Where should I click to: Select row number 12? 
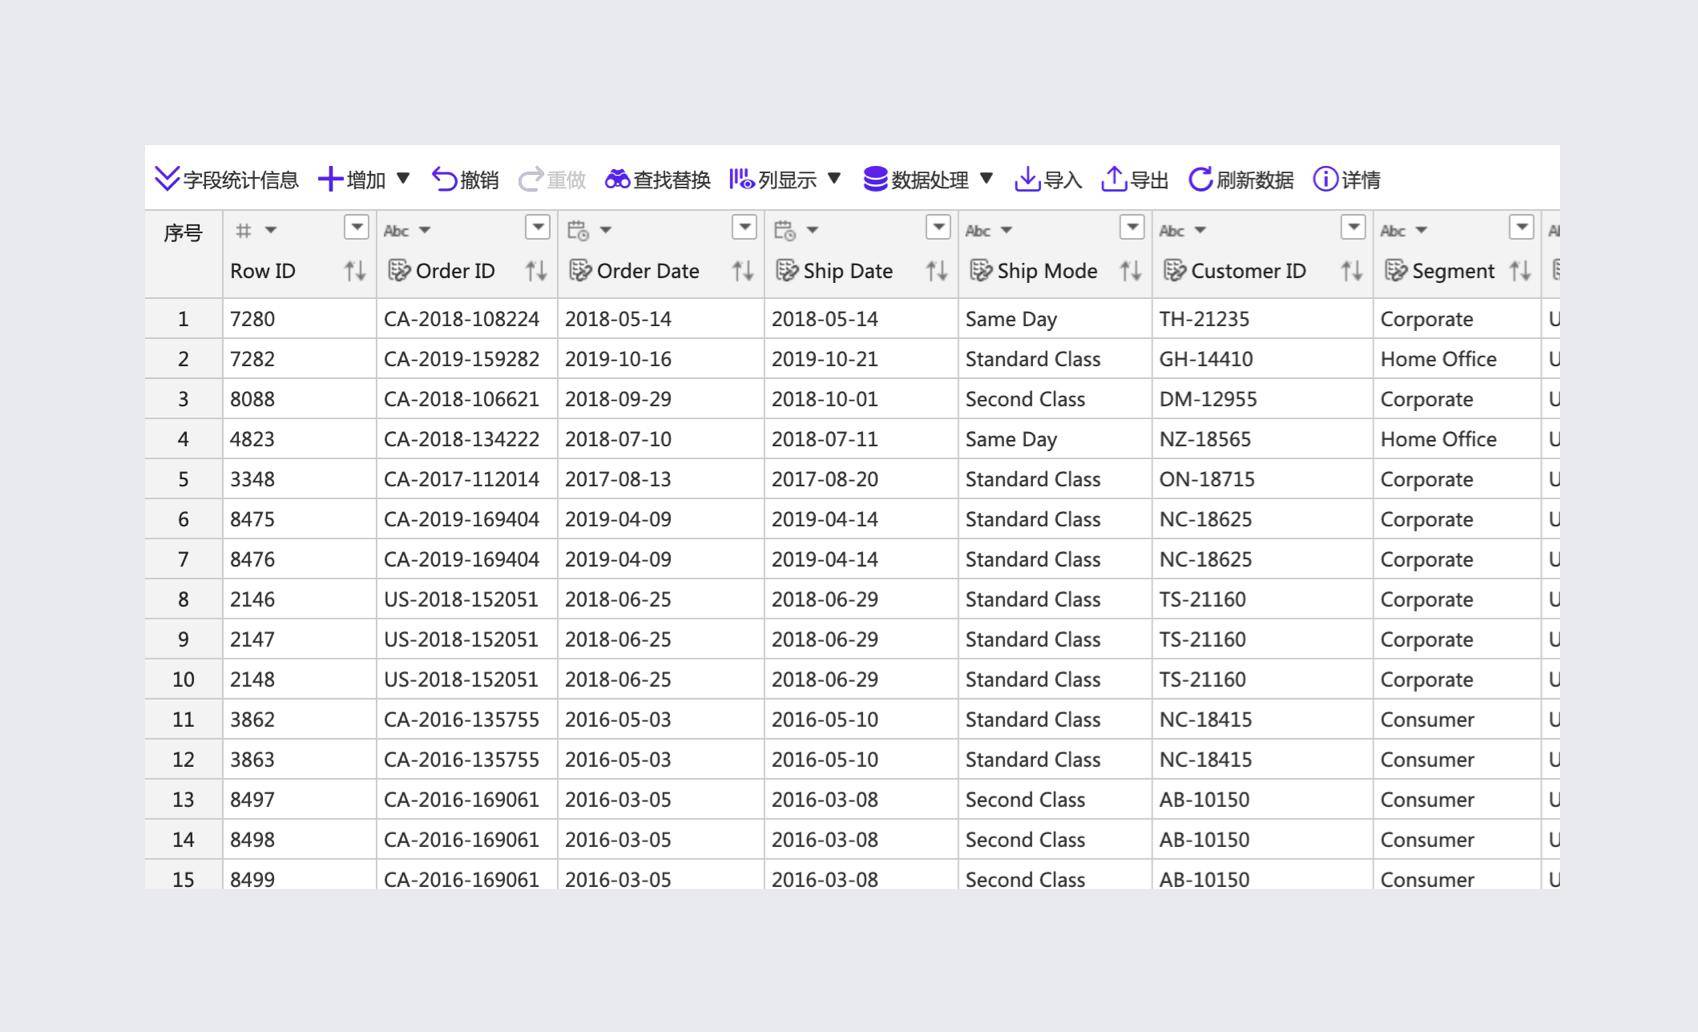tap(184, 759)
